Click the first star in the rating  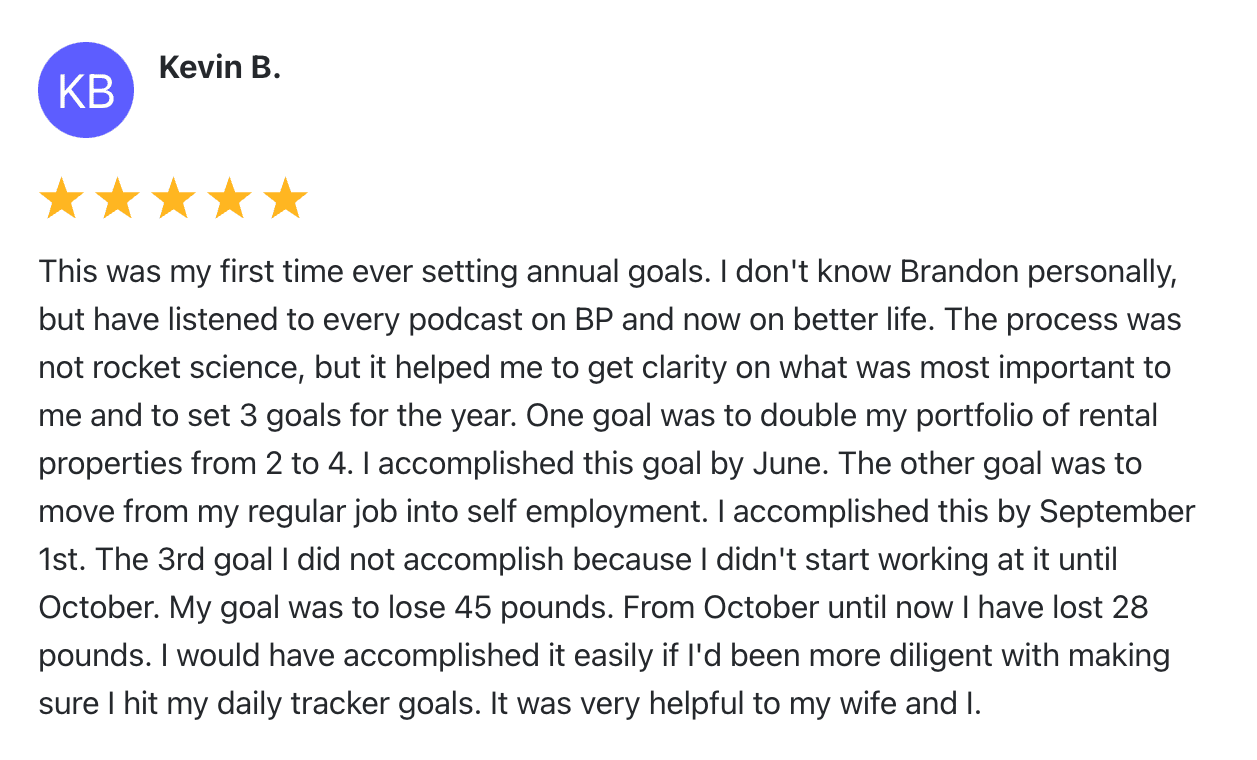click(61, 200)
